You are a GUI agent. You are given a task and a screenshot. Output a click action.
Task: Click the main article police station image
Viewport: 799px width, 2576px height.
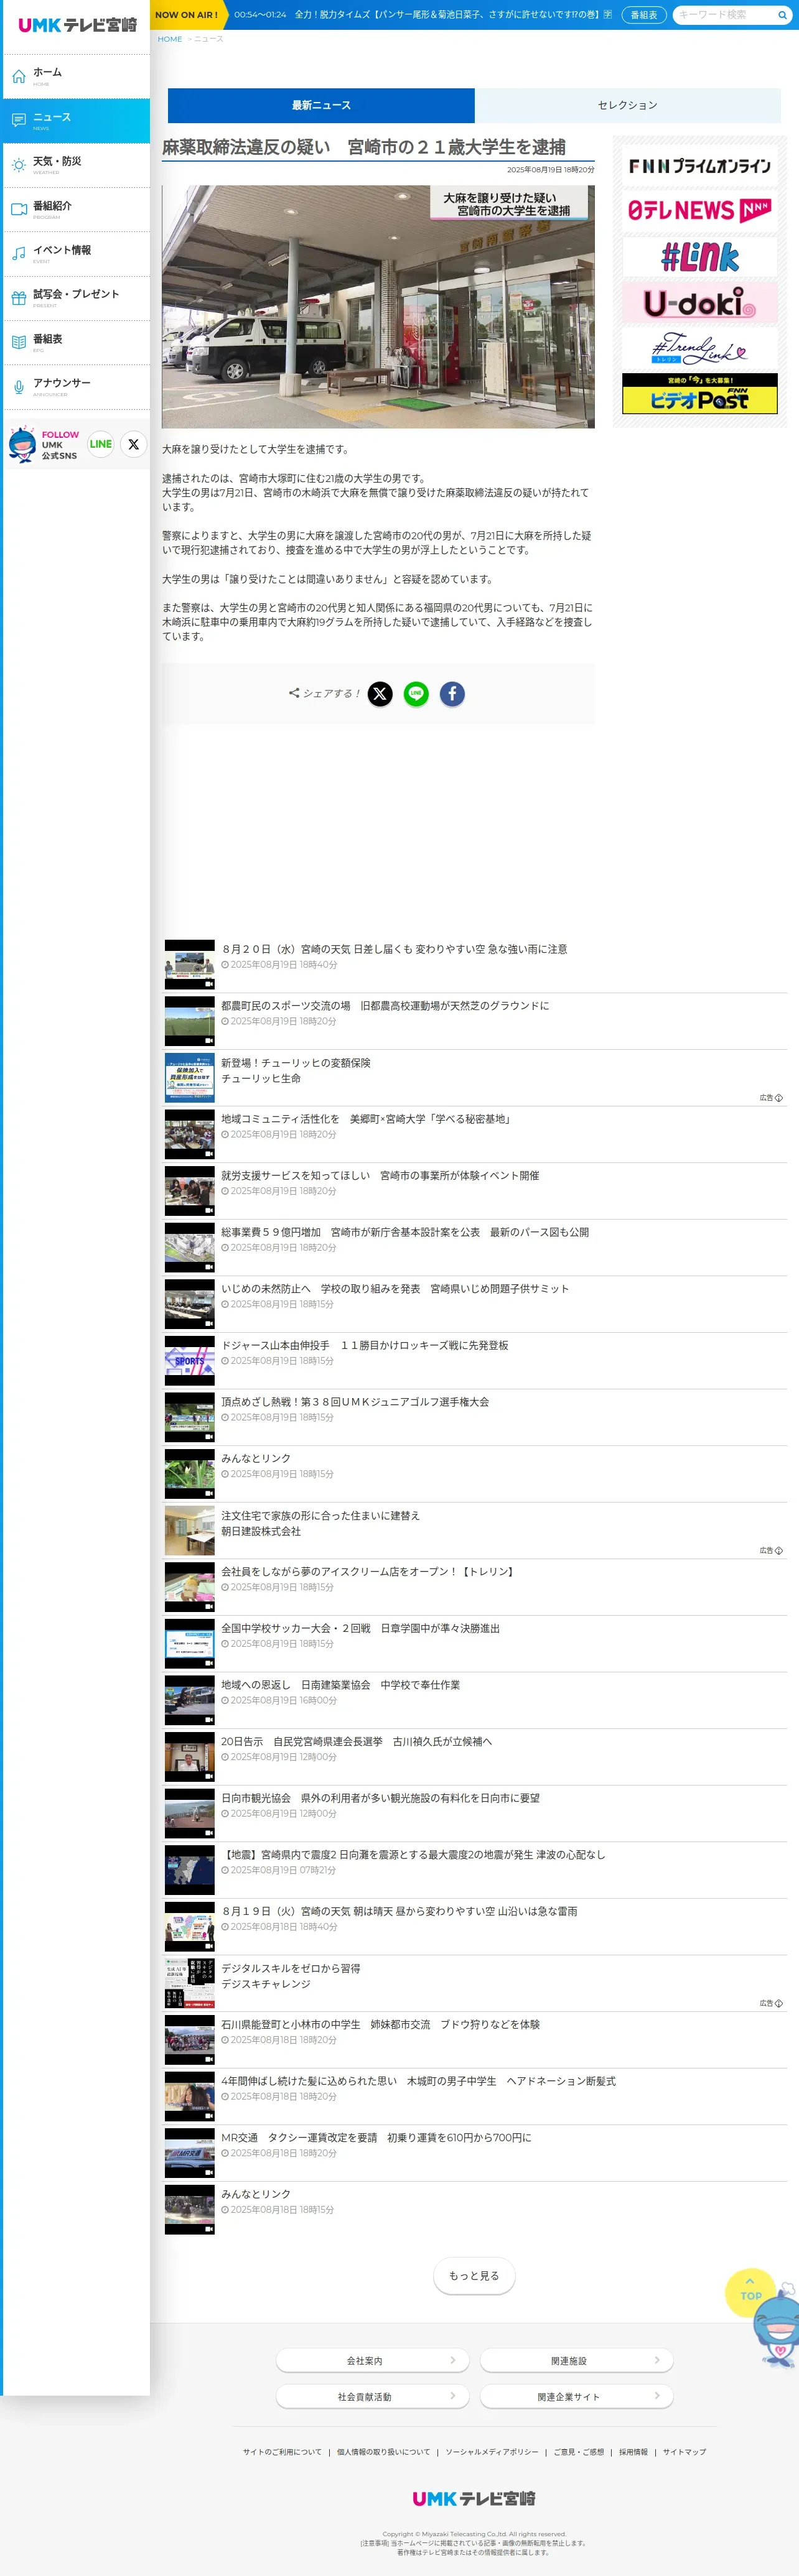pos(378,306)
